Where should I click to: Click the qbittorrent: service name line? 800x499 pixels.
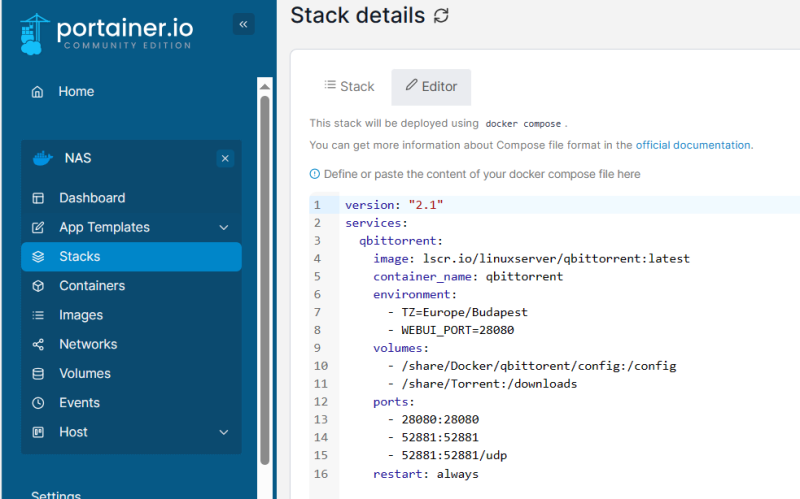coord(401,241)
